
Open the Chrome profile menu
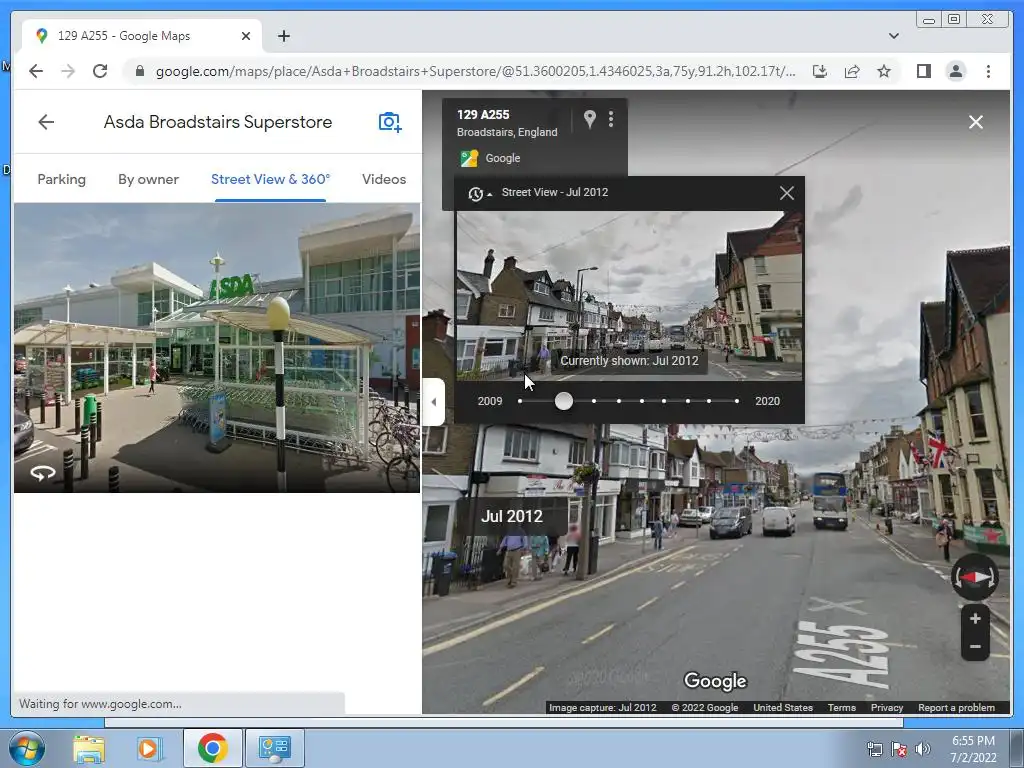coord(955,71)
